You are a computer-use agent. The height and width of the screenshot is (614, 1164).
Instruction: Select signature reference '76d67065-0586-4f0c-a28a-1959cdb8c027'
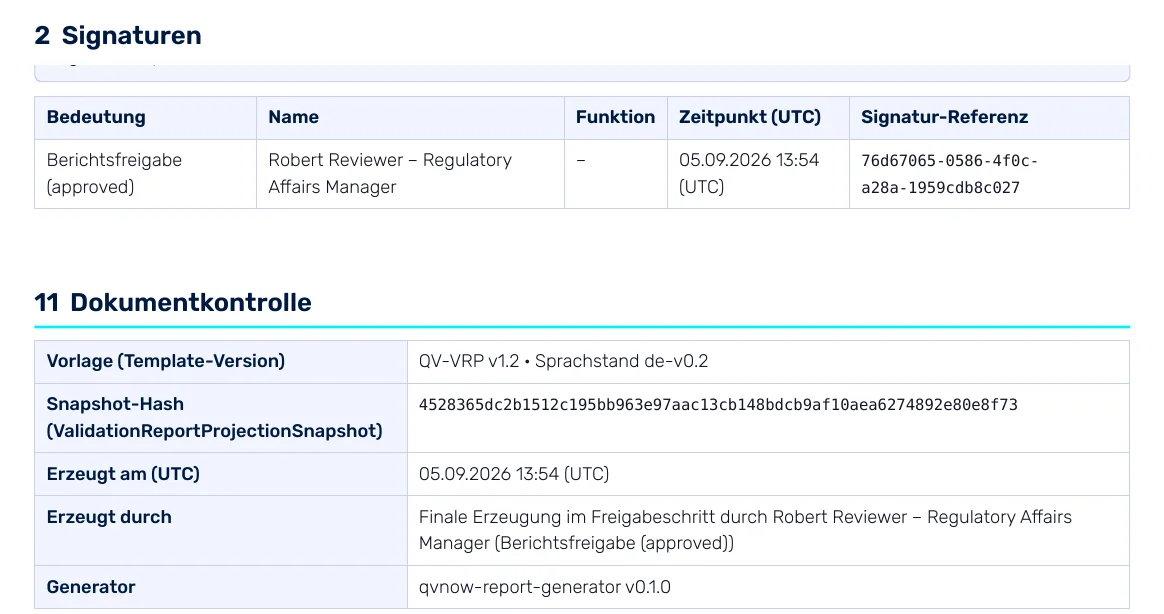pos(949,174)
